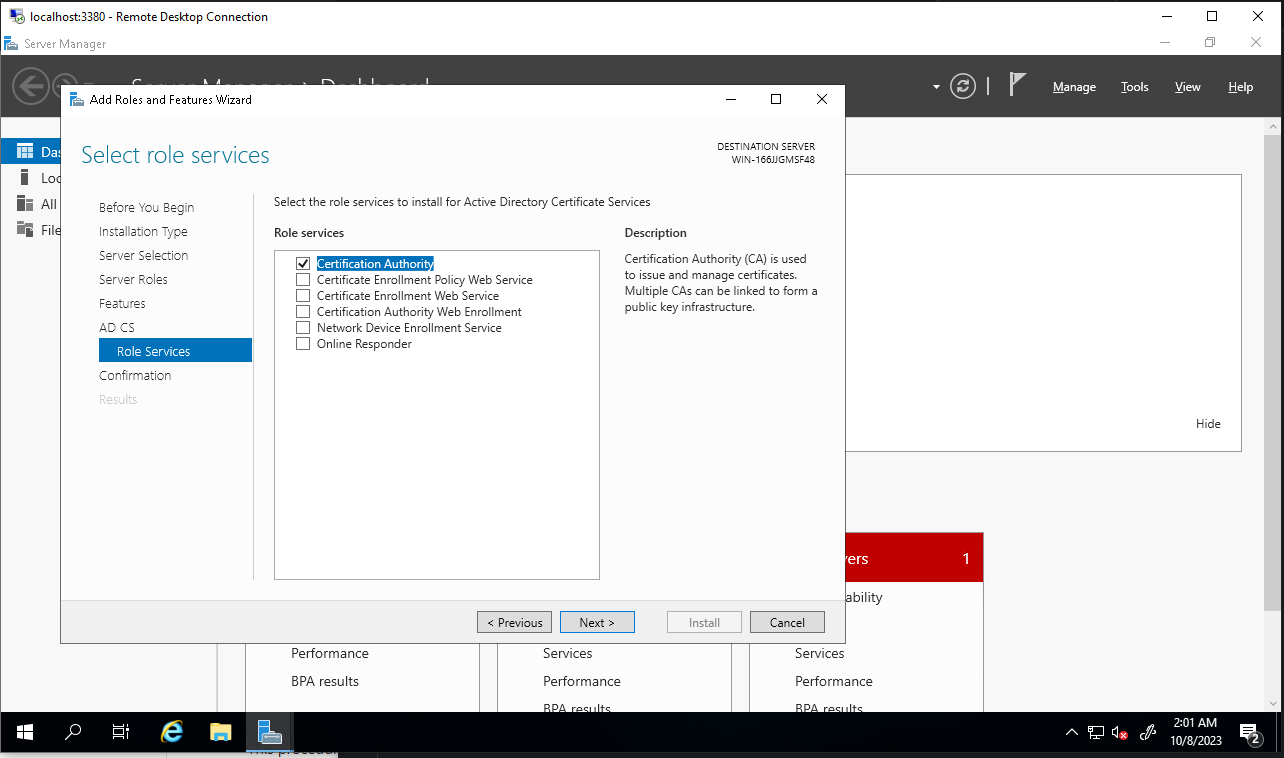Uncheck the Certification Authority checkbox

pyautogui.click(x=303, y=264)
